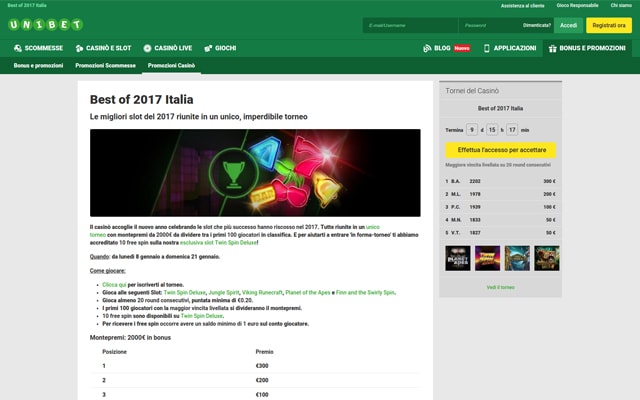Open the Applicazioni page
Viewport: 640px width, 400px height.
[510, 48]
